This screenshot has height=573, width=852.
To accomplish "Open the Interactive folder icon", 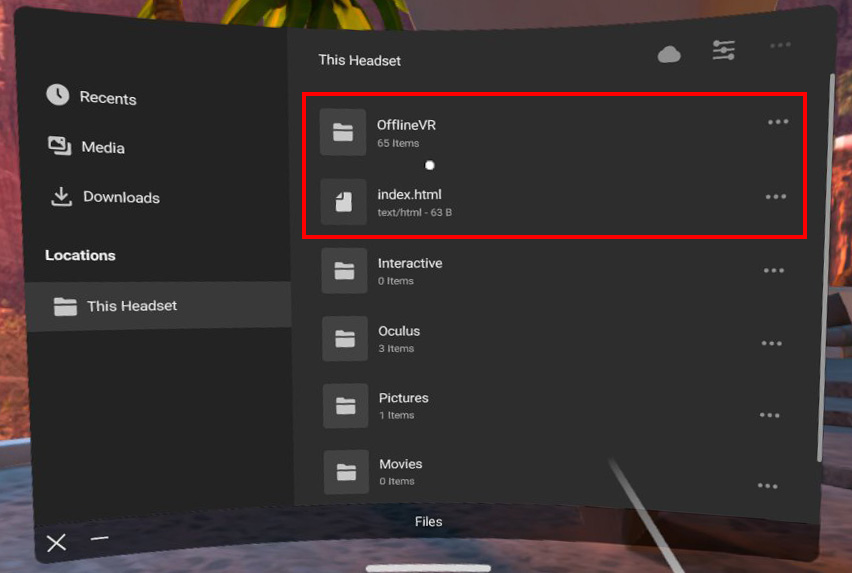I will 344,270.
